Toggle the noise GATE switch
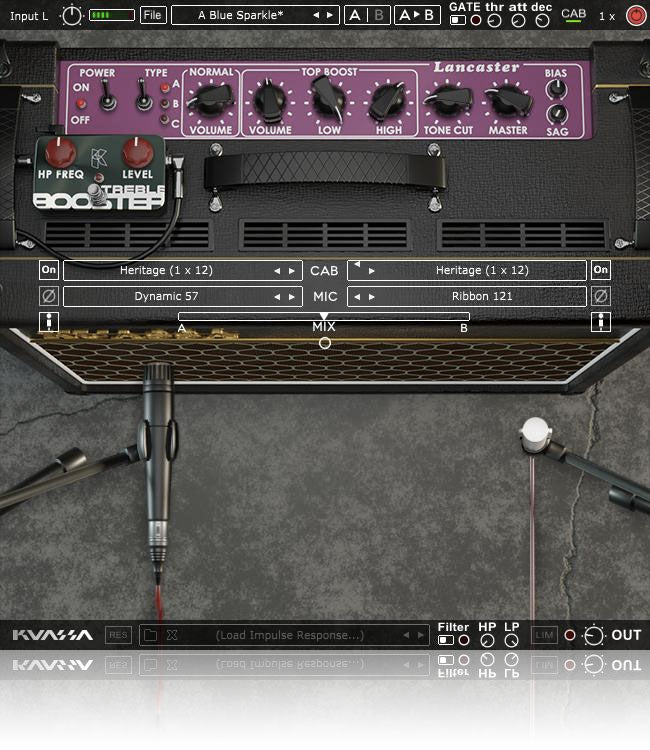 pos(458,20)
